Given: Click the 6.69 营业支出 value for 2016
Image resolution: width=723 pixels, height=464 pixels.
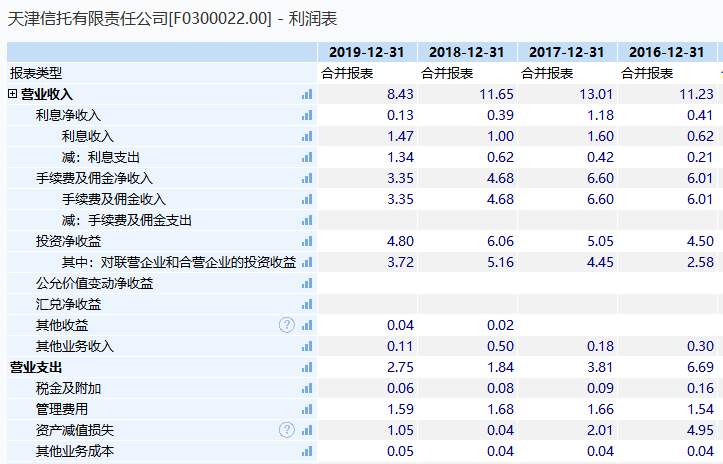Looking at the screenshot, I should tap(700, 368).
